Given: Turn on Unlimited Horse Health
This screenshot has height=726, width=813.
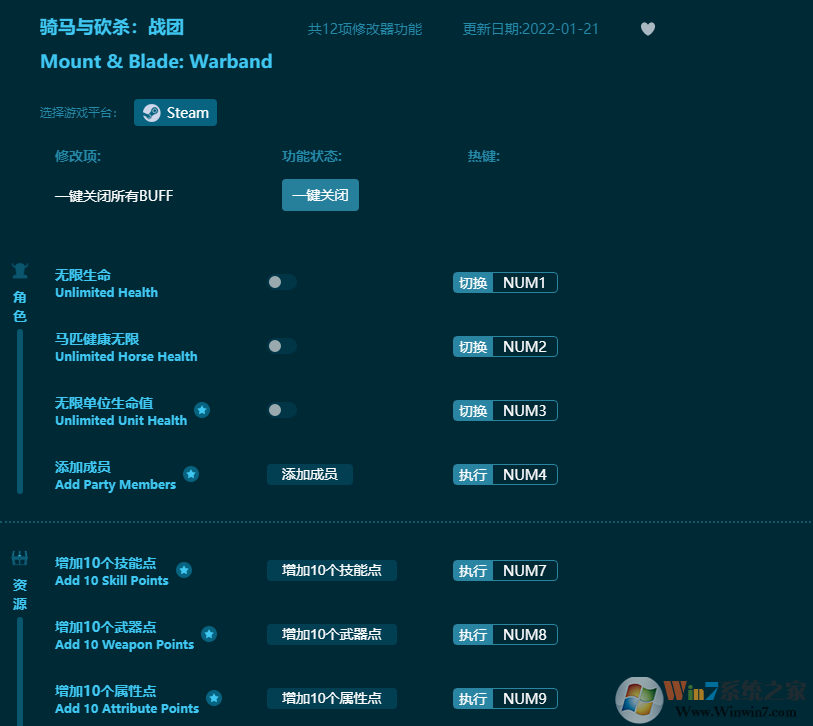Looking at the screenshot, I should (281, 346).
